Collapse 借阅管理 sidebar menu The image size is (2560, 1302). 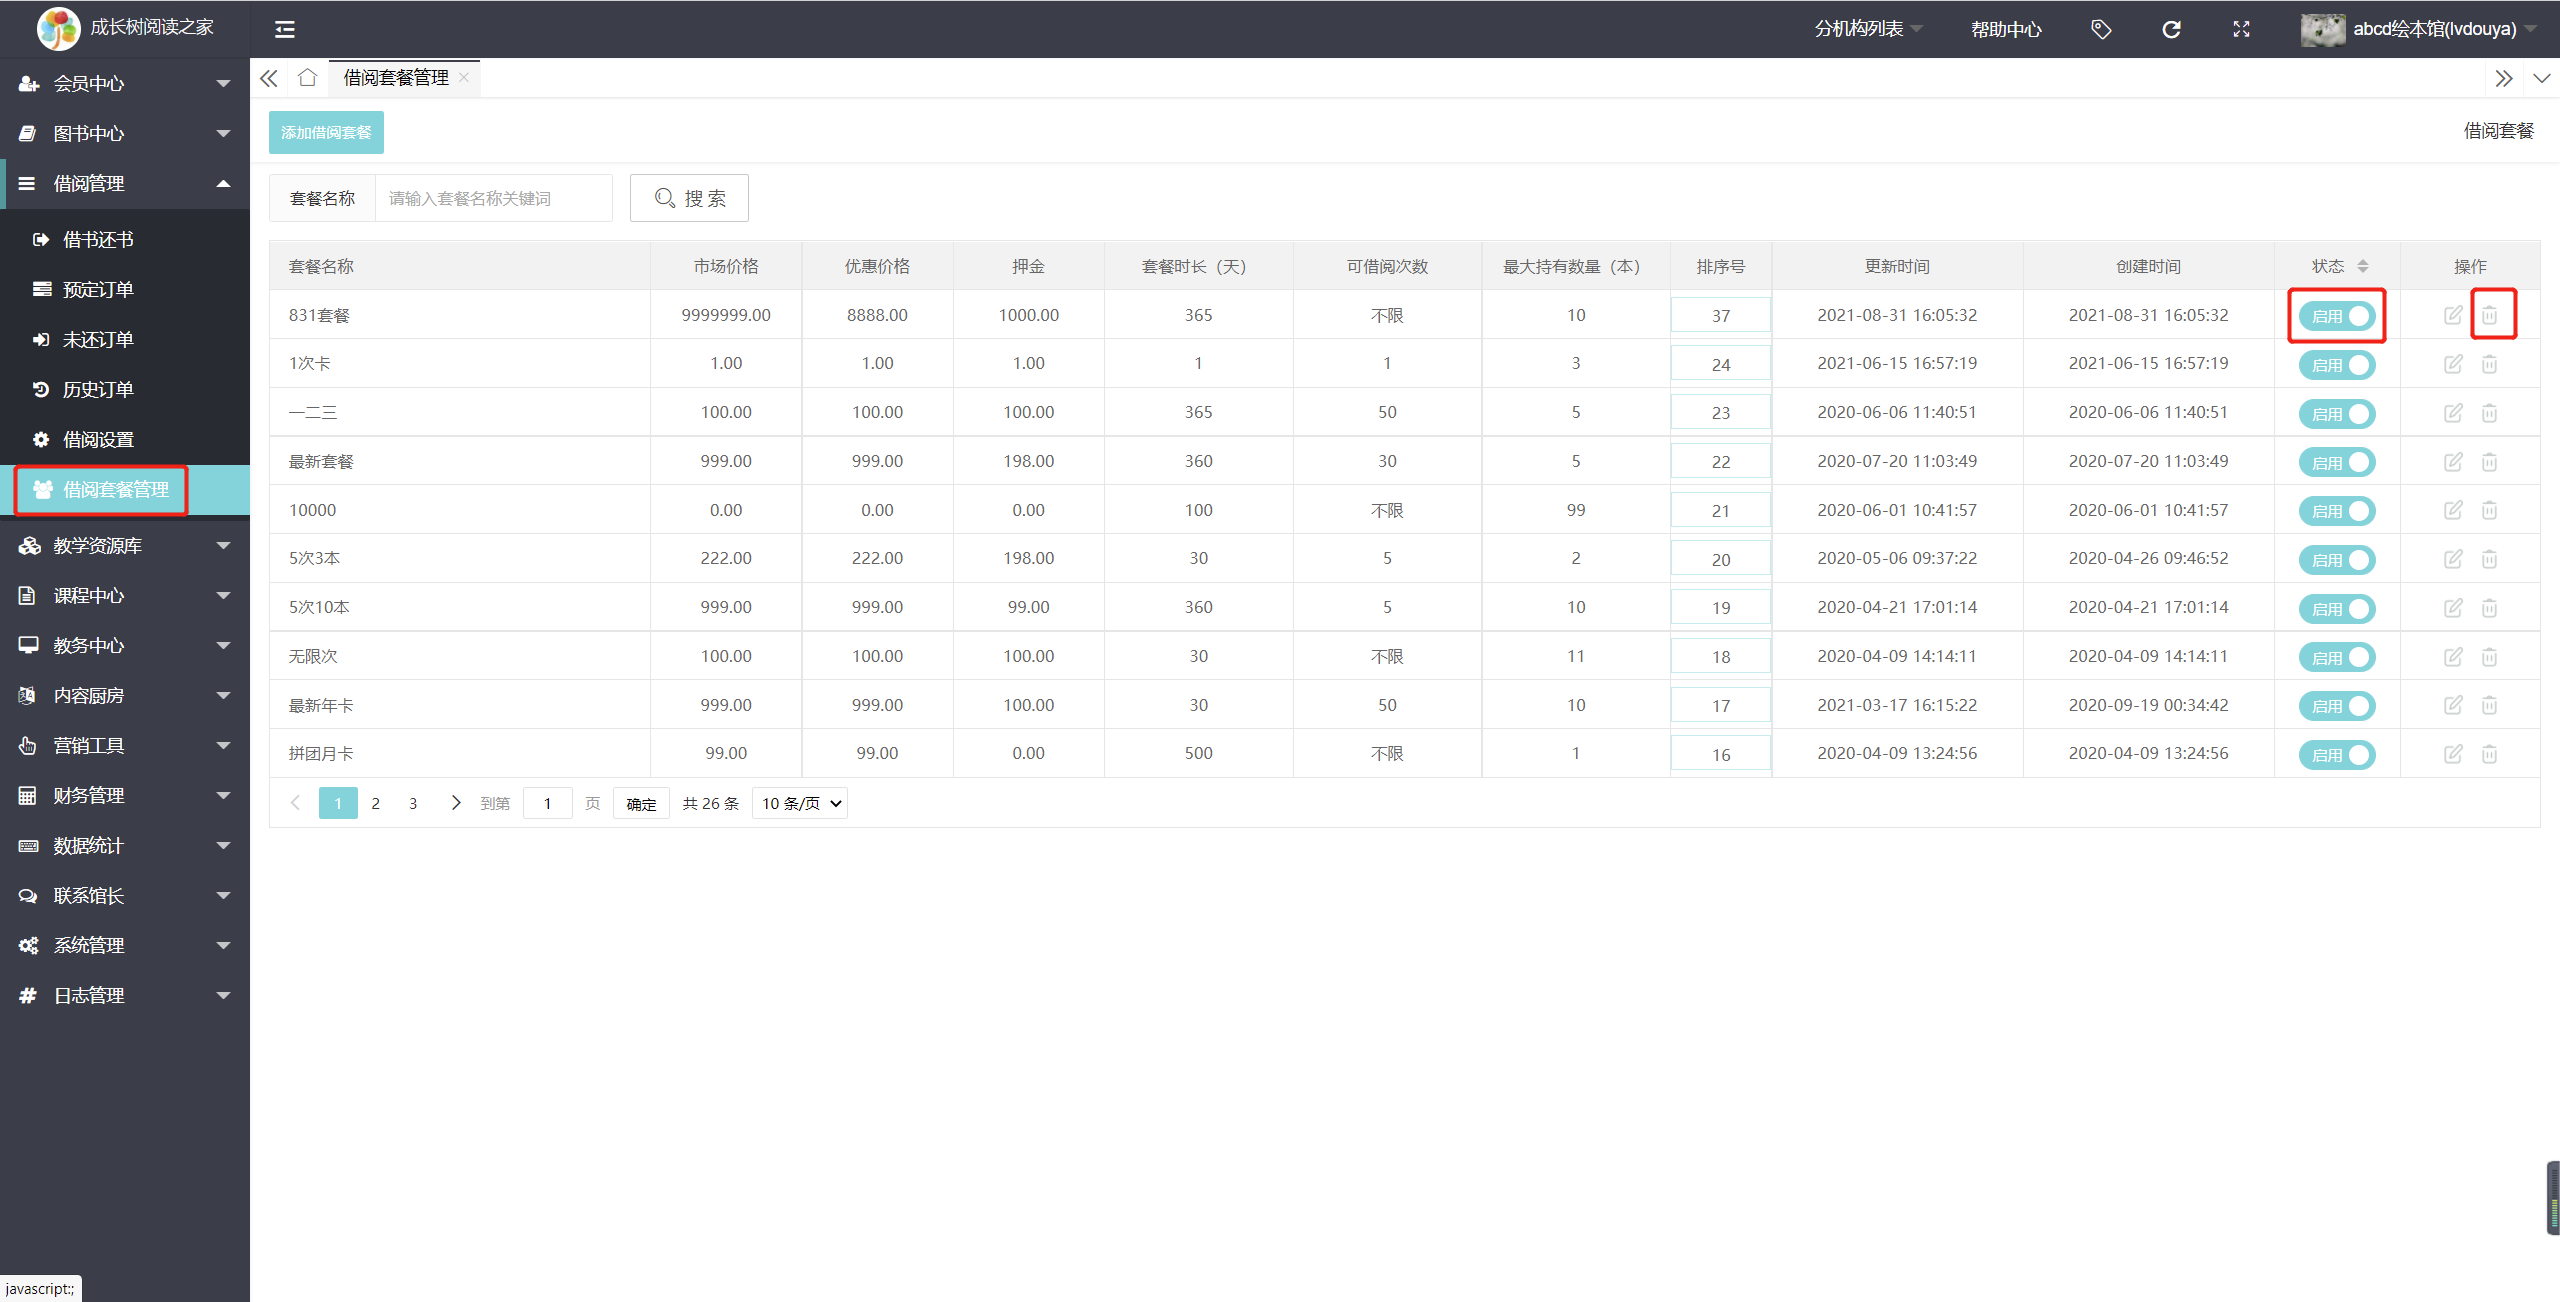pos(125,184)
